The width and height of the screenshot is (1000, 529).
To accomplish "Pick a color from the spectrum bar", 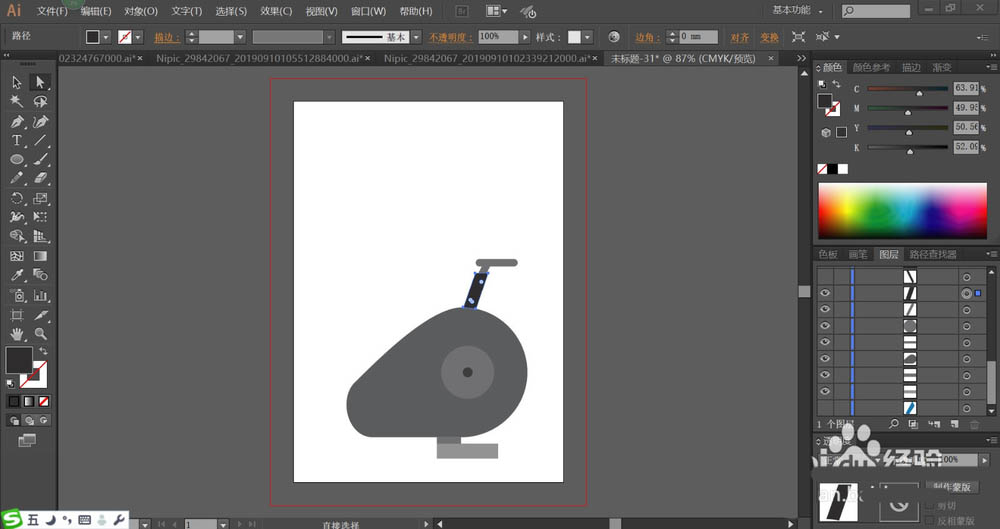I will pos(902,211).
